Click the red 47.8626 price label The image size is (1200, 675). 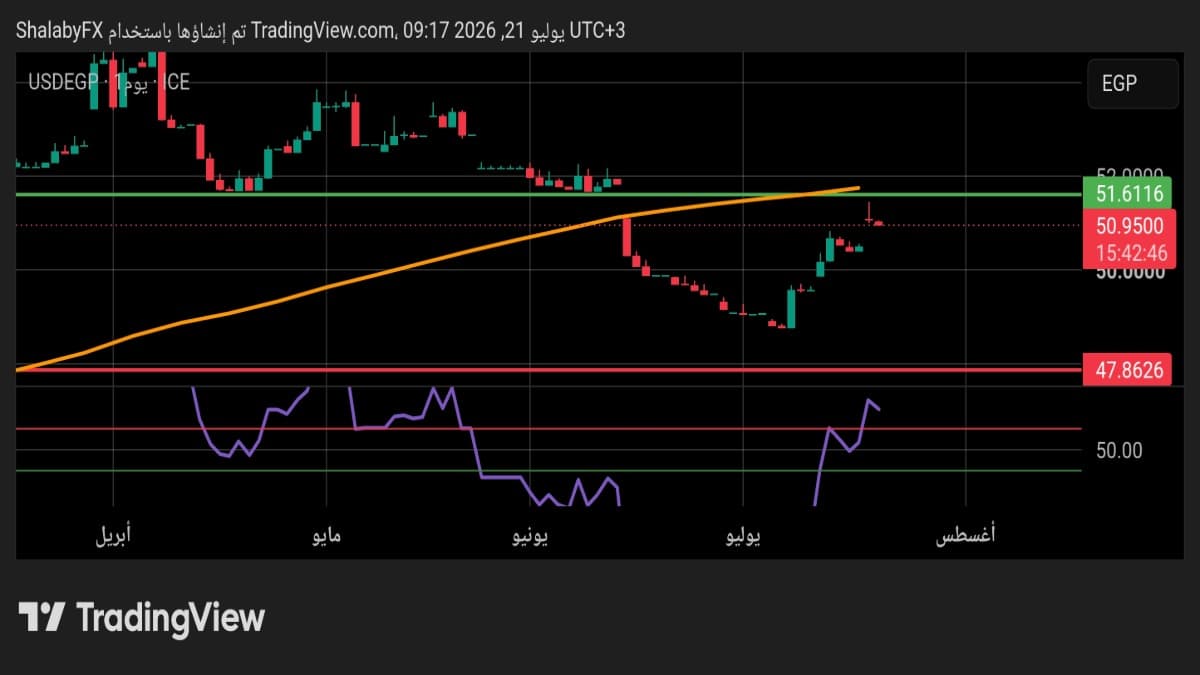pos(1129,370)
